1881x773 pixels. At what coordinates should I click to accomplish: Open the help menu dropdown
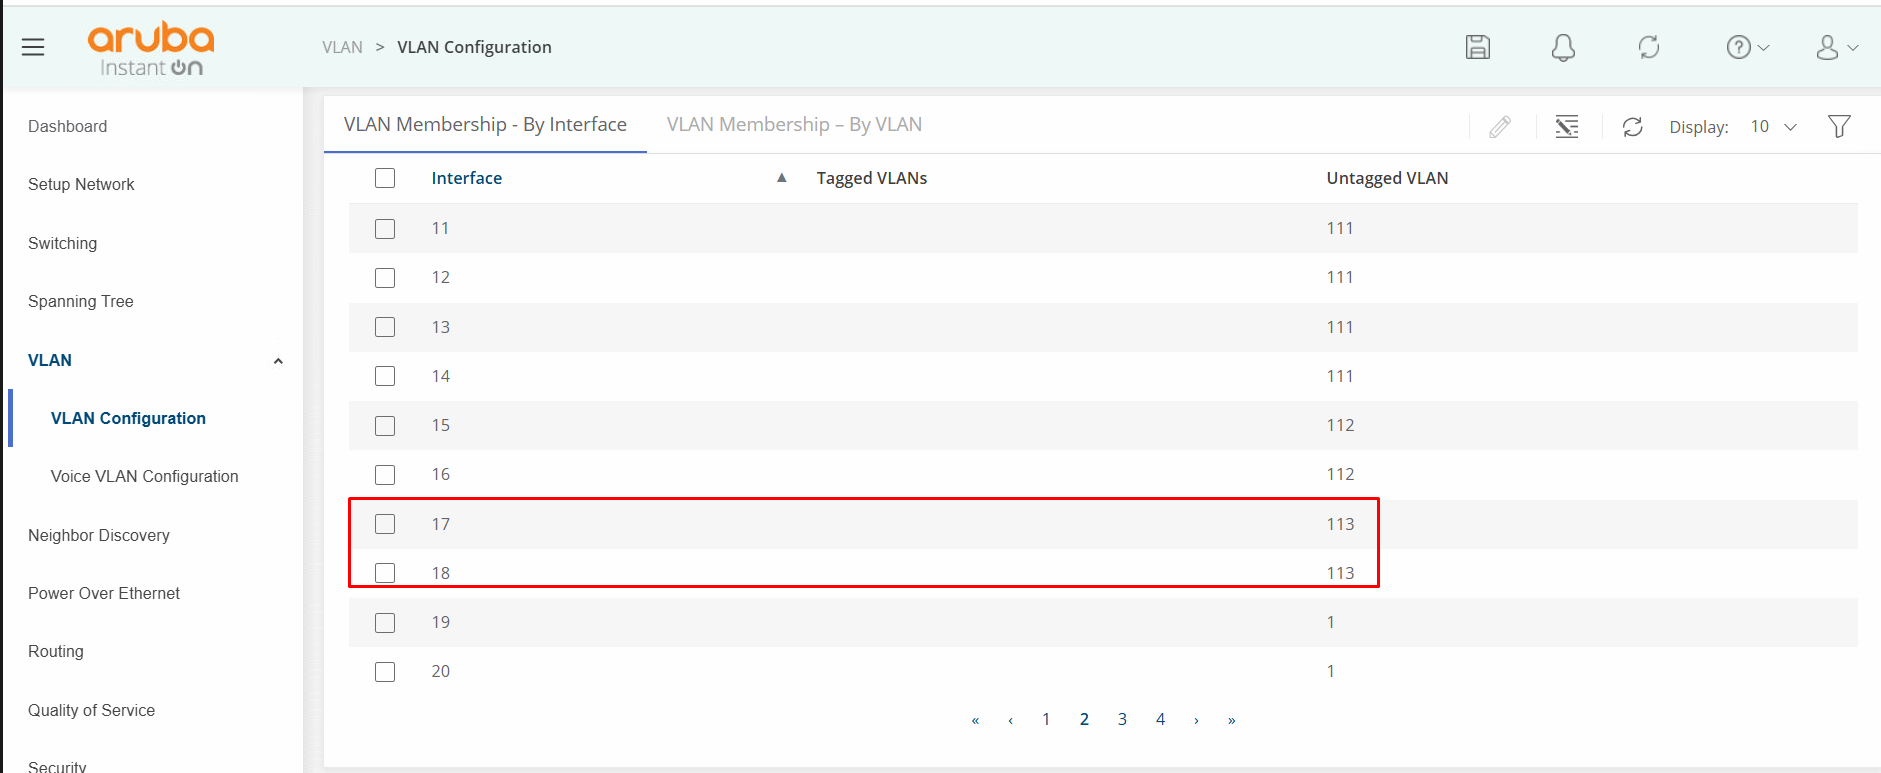pos(1747,47)
